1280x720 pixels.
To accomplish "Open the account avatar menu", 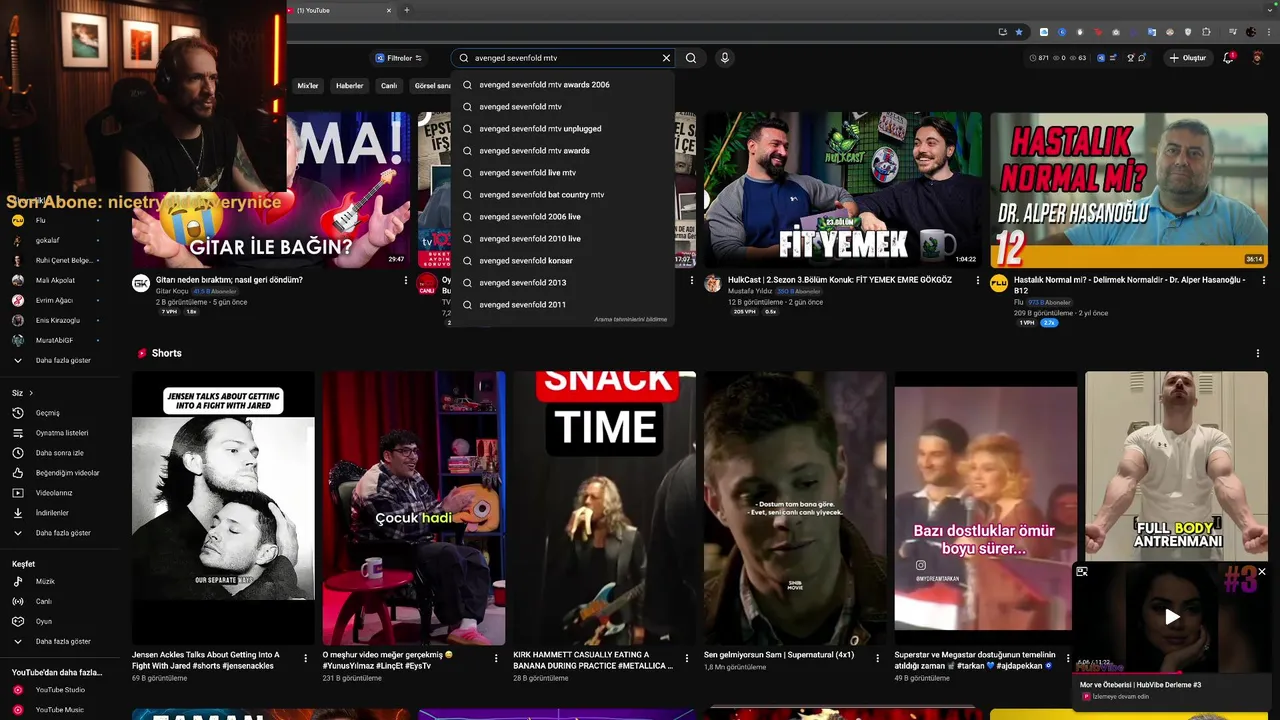I will 1258,58.
